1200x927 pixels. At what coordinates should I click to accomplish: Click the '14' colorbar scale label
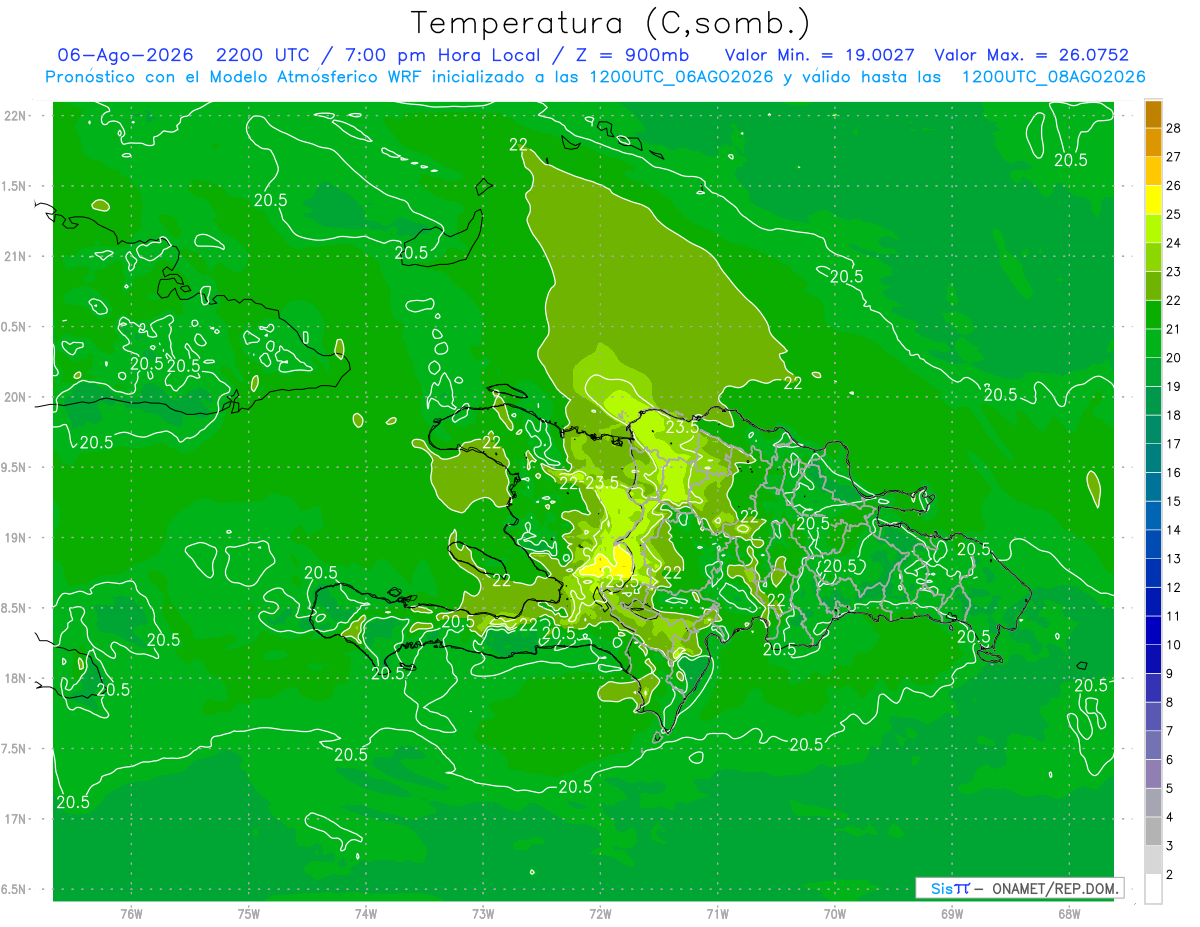click(x=1174, y=530)
